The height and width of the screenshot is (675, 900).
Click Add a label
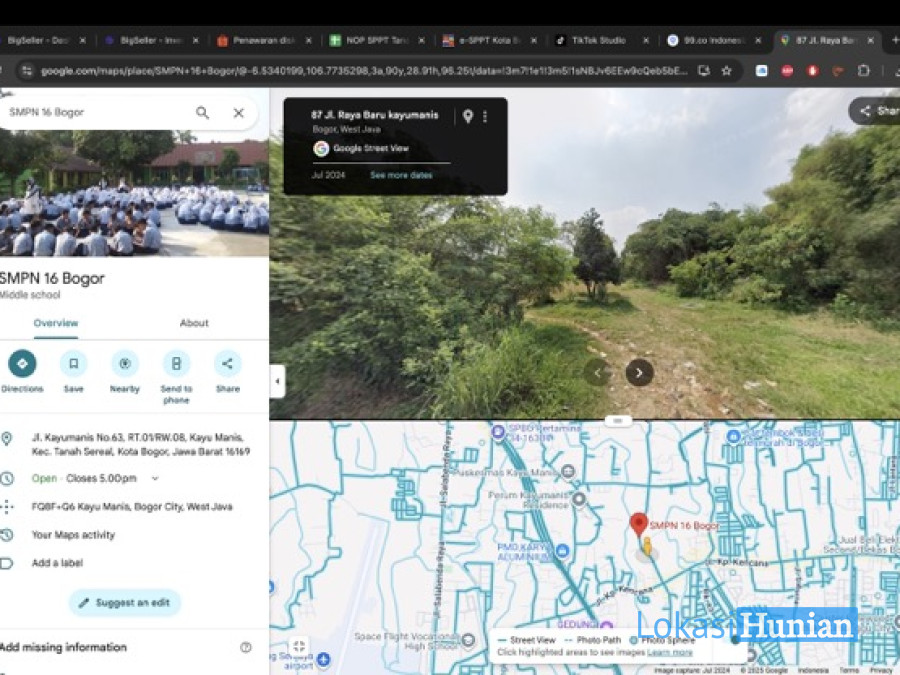pyautogui.click(x=57, y=563)
